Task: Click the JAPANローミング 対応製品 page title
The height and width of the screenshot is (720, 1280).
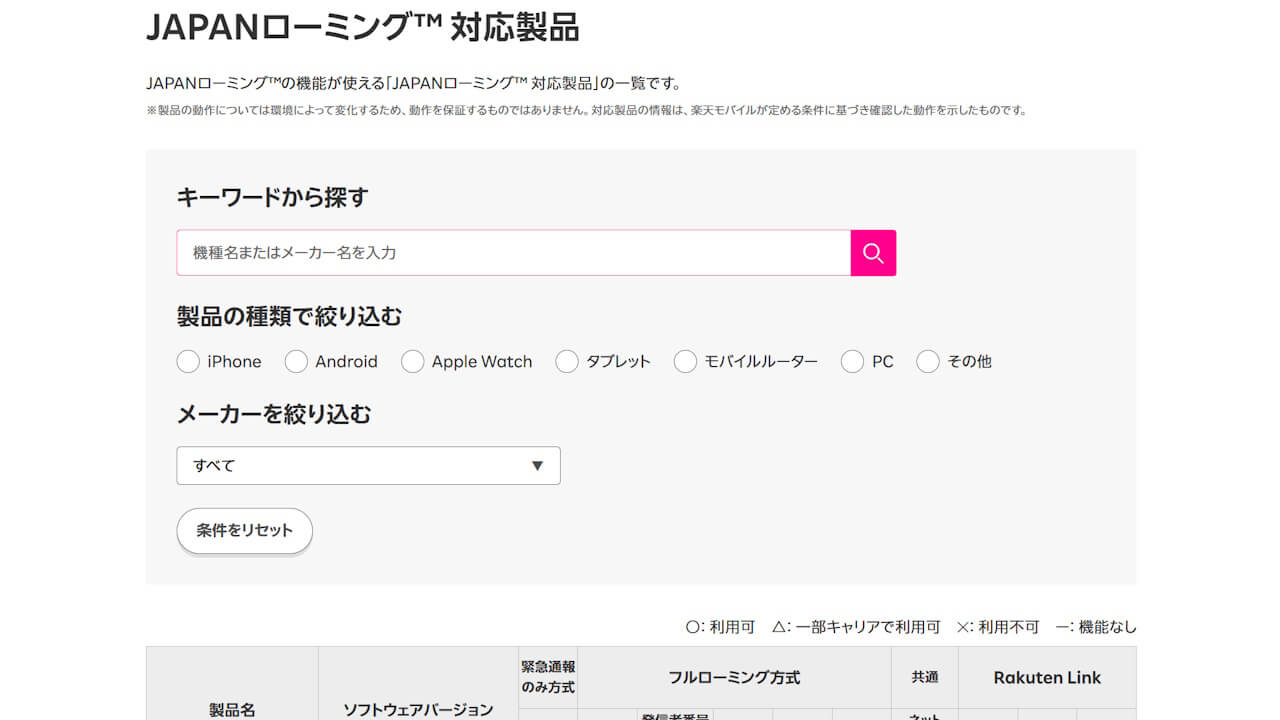Action: (x=363, y=27)
